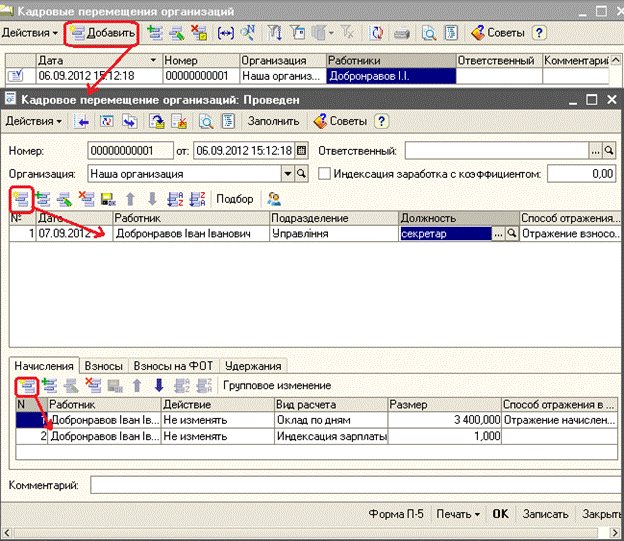Click the magnifier next to Организация field
This screenshot has height=541, width=624.
[x=302, y=174]
